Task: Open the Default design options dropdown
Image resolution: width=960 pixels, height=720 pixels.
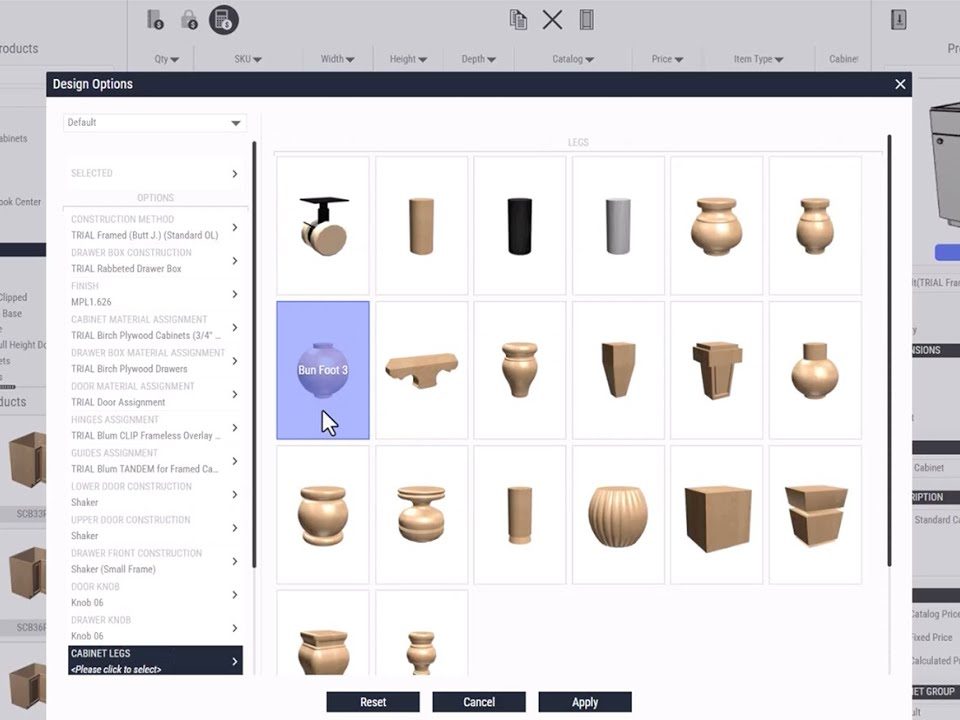Action: point(155,123)
